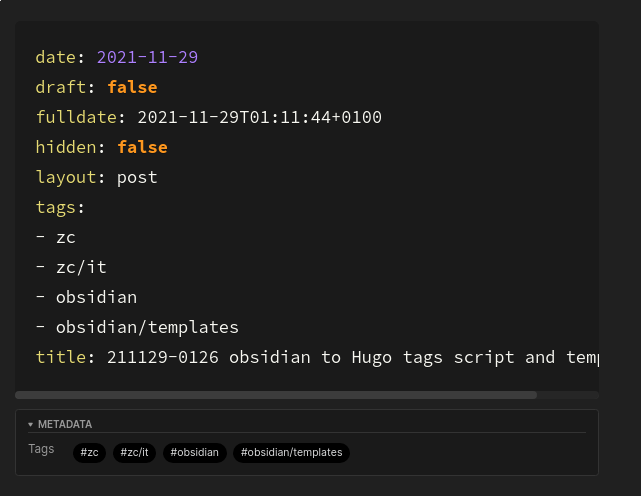Screen dimensions: 641x496
Task: Select the #obsidian tag pill
Action: tap(196, 452)
